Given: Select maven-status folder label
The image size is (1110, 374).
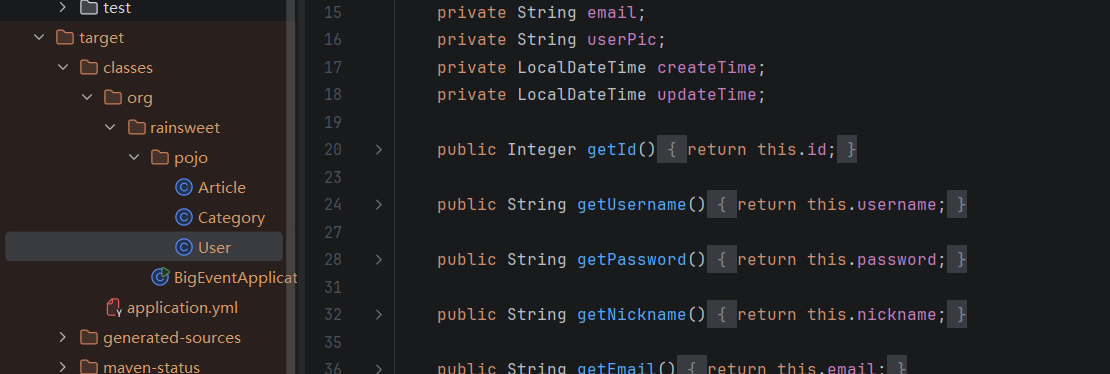Looking at the screenshot, I should pyautogui.click(x=151, y=367).
